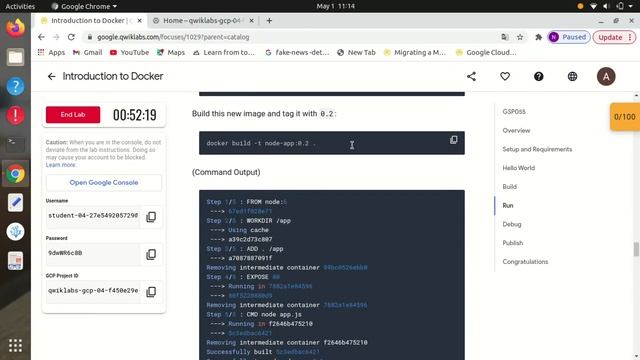Copy the GCP Project ID value
The image size is (640, 360).
pos(151,292)
